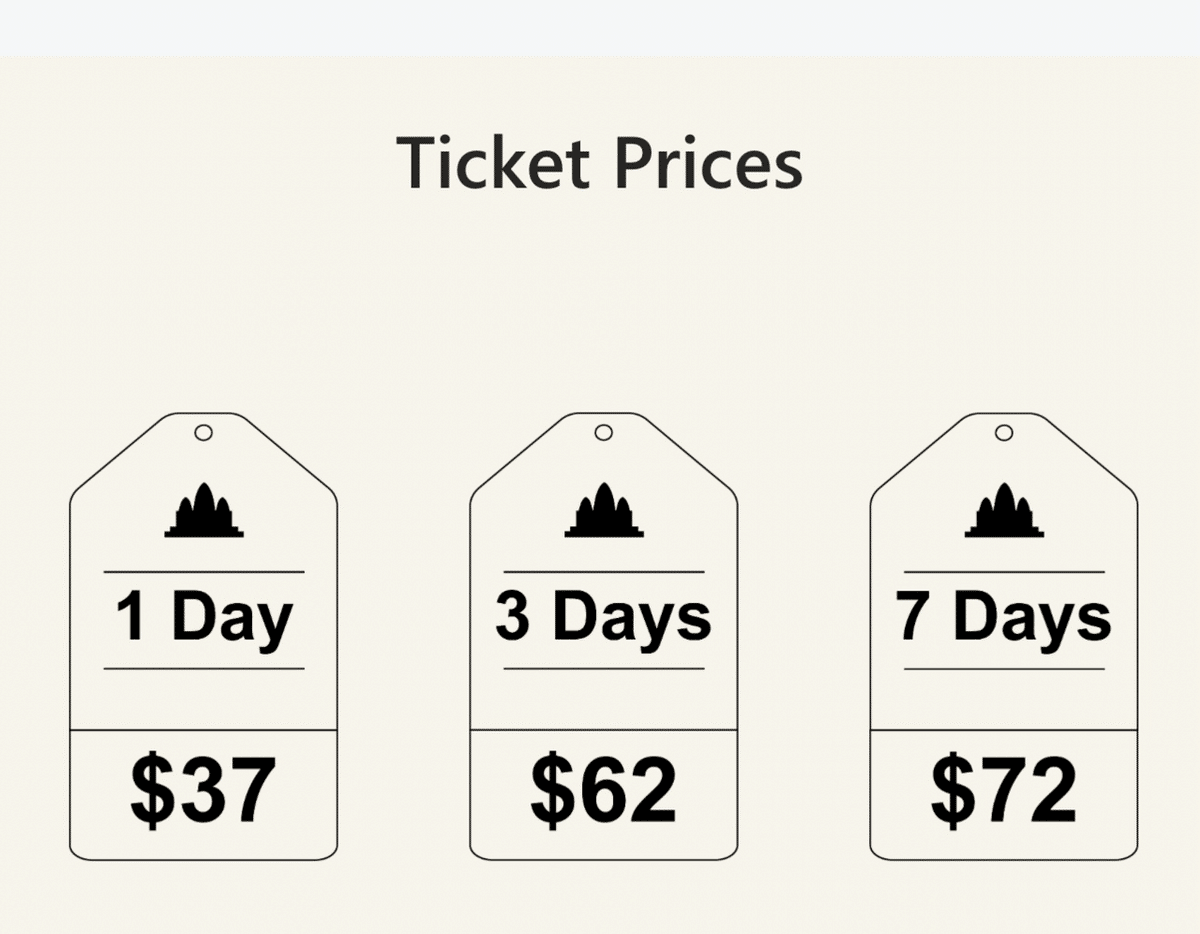Click the line above the "3 Days" label

pos(604,572)
